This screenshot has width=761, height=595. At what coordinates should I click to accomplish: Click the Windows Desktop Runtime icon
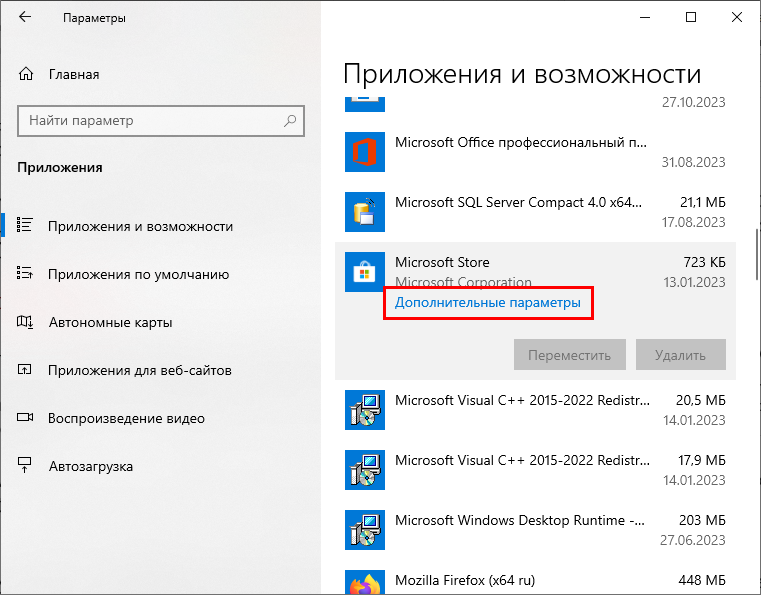pyautogui.click(x=365, y=530)
